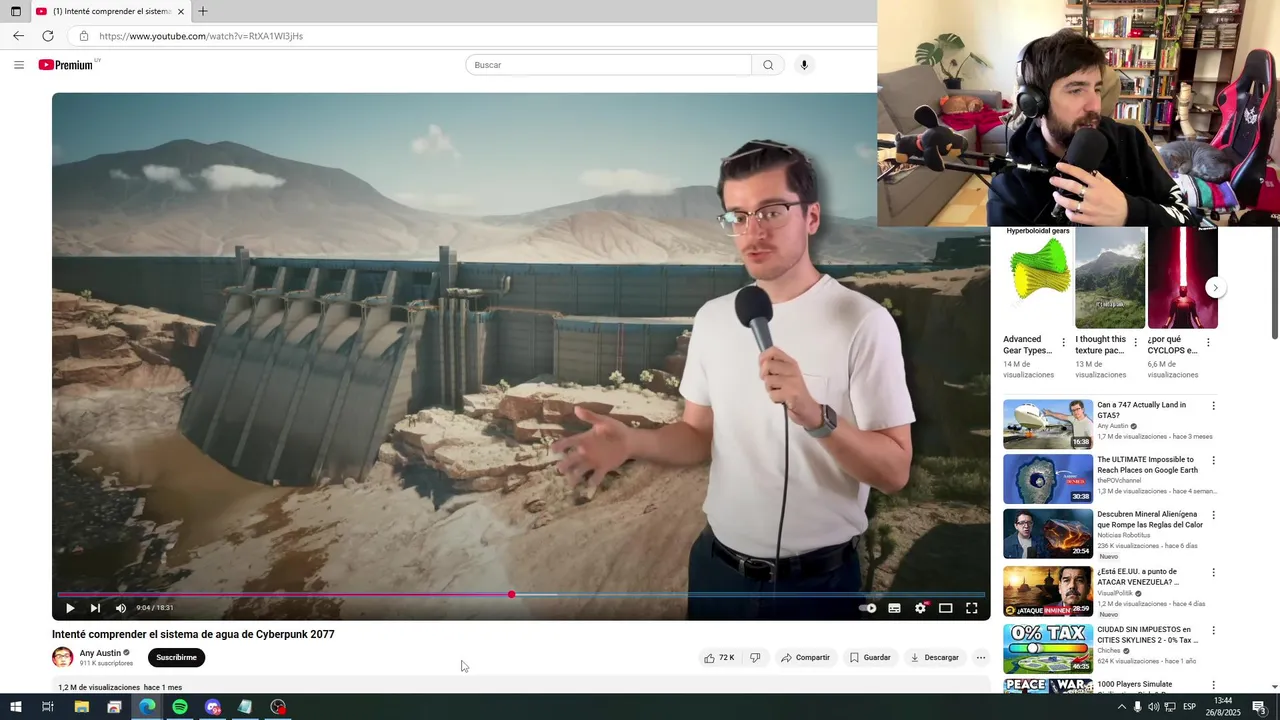
Task: Open Task View on the taskbar
Action: pyautogui.click(x=47, y=707)
